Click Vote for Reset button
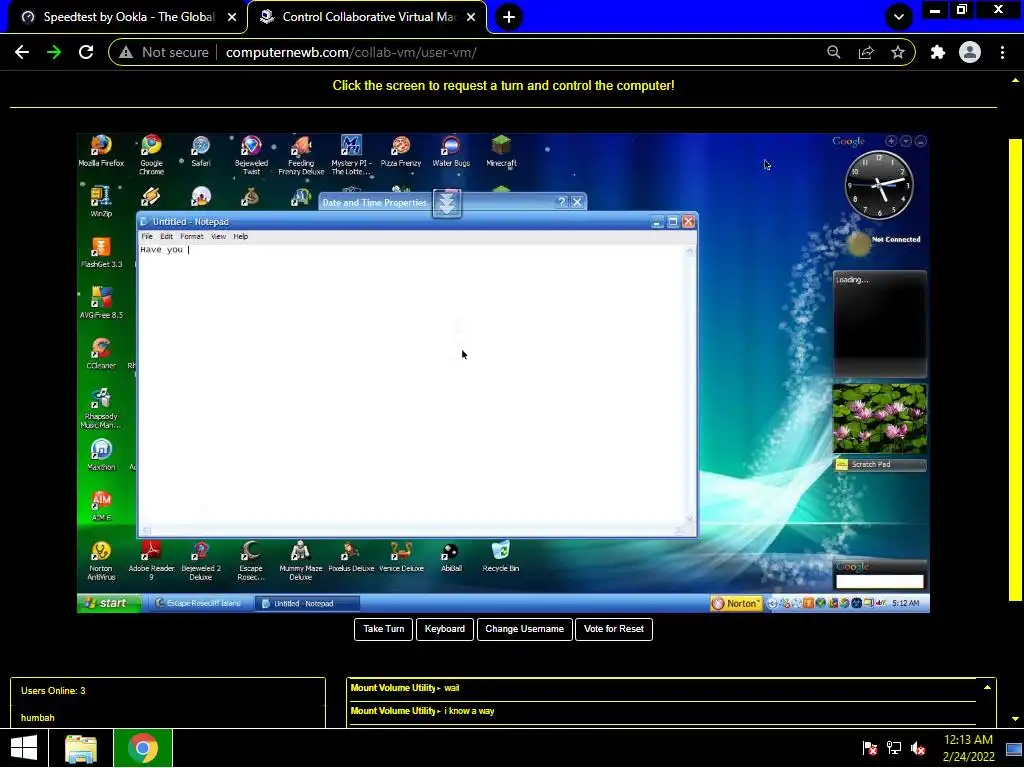The image size is (1024, 768). click(614, 629)
